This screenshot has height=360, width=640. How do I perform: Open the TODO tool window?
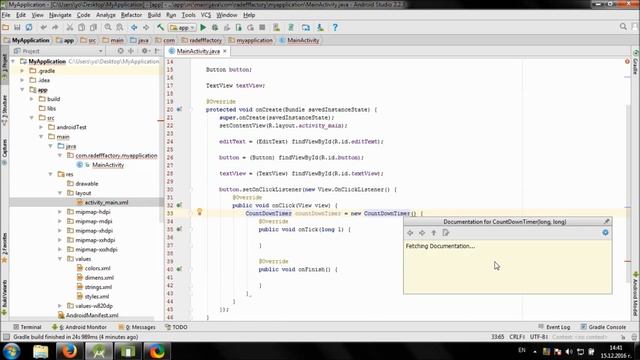(x=176, y=327)
